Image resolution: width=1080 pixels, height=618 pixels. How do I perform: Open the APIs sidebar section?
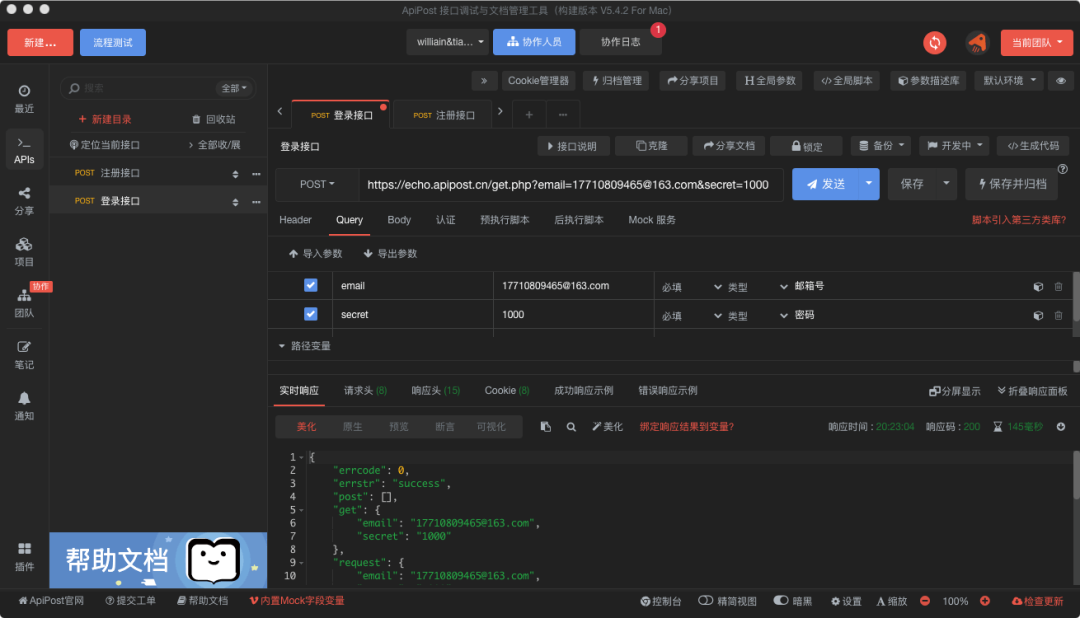point(24,150)
